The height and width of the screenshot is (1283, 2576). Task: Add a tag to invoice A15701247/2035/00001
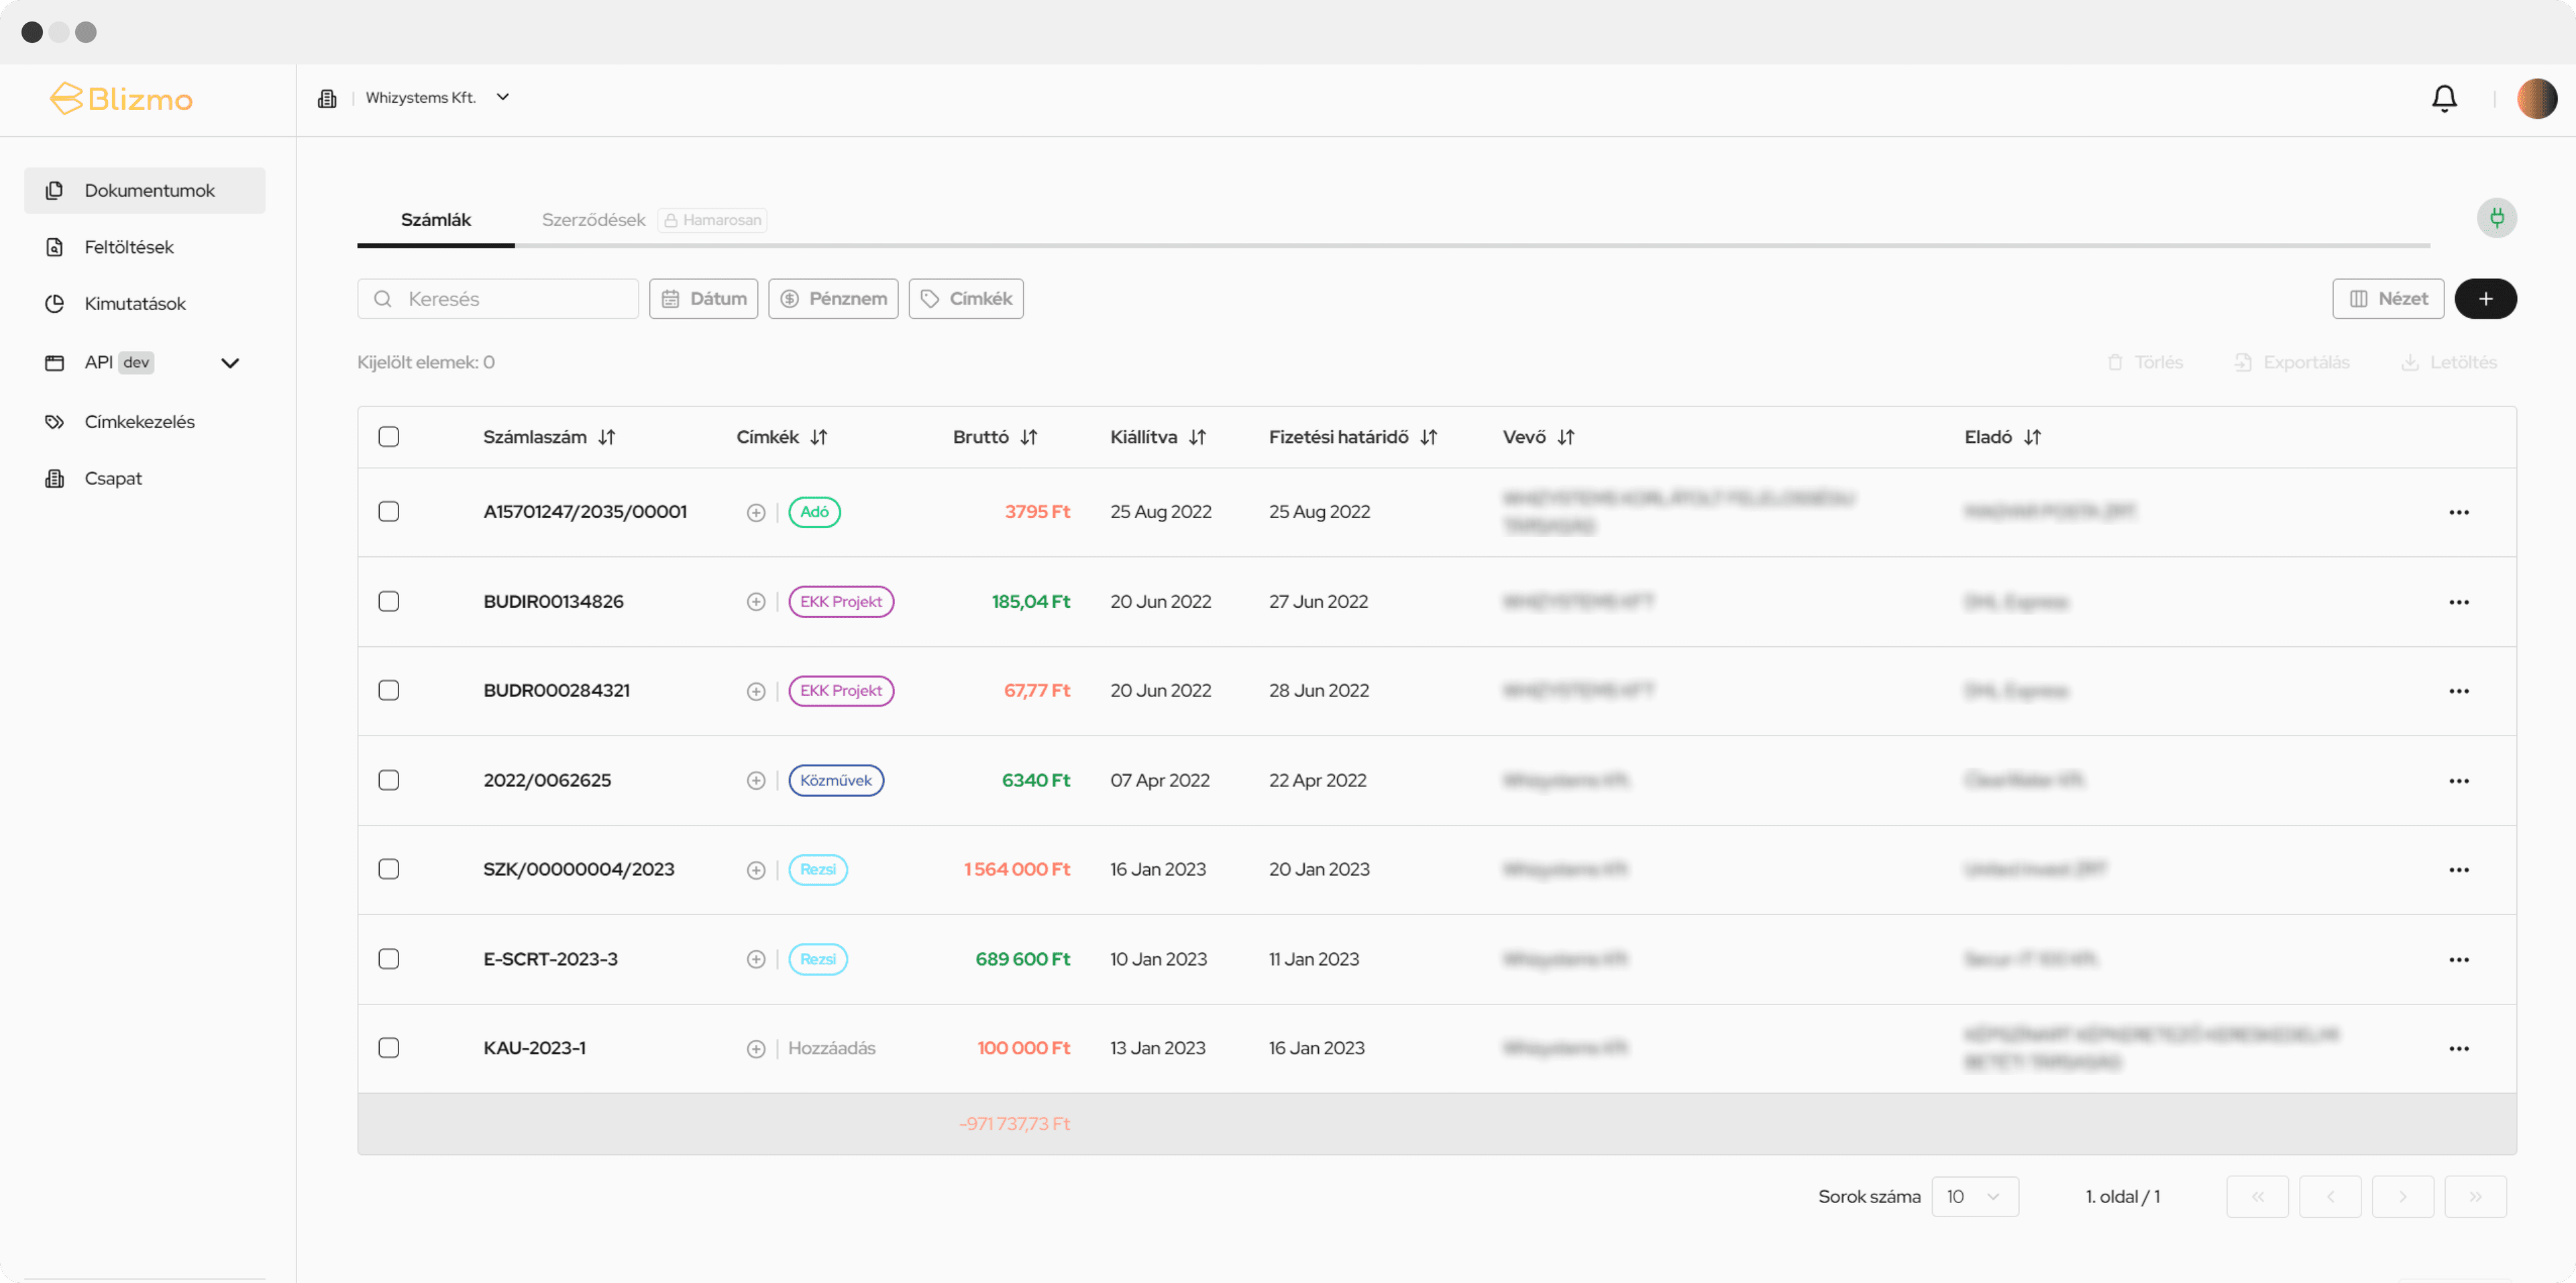pyautogui.click(x=756, y=512)
